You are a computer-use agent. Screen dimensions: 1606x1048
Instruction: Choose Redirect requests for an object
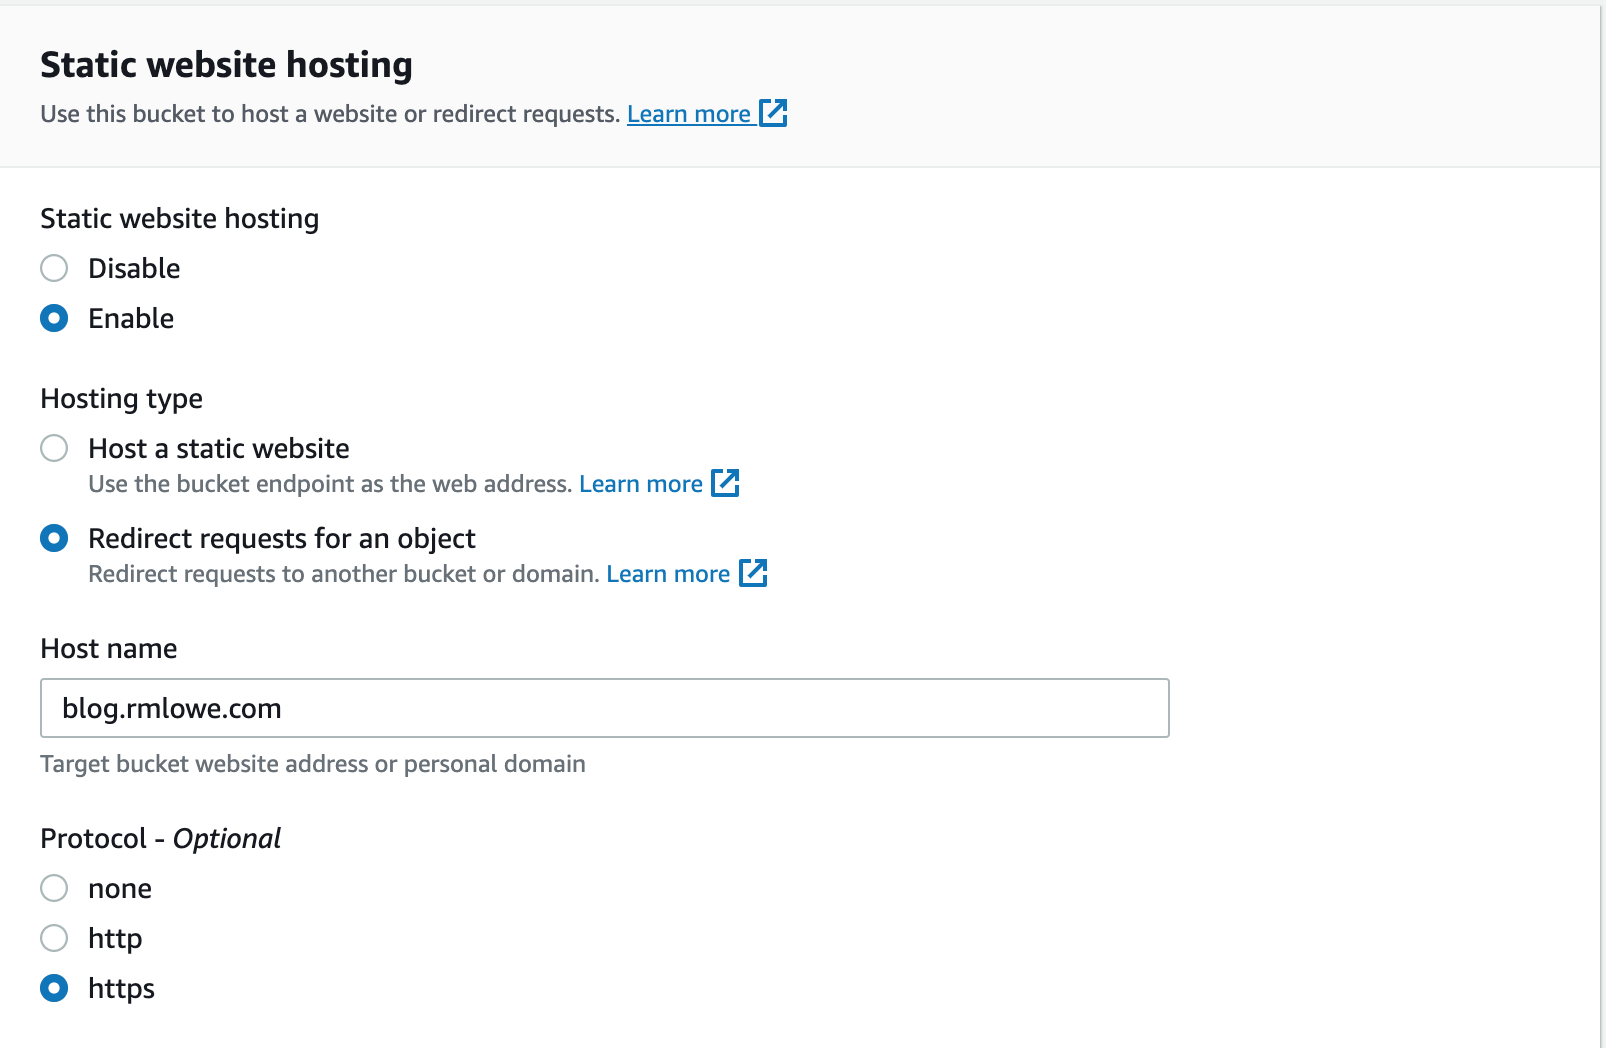tap(54, 538)
